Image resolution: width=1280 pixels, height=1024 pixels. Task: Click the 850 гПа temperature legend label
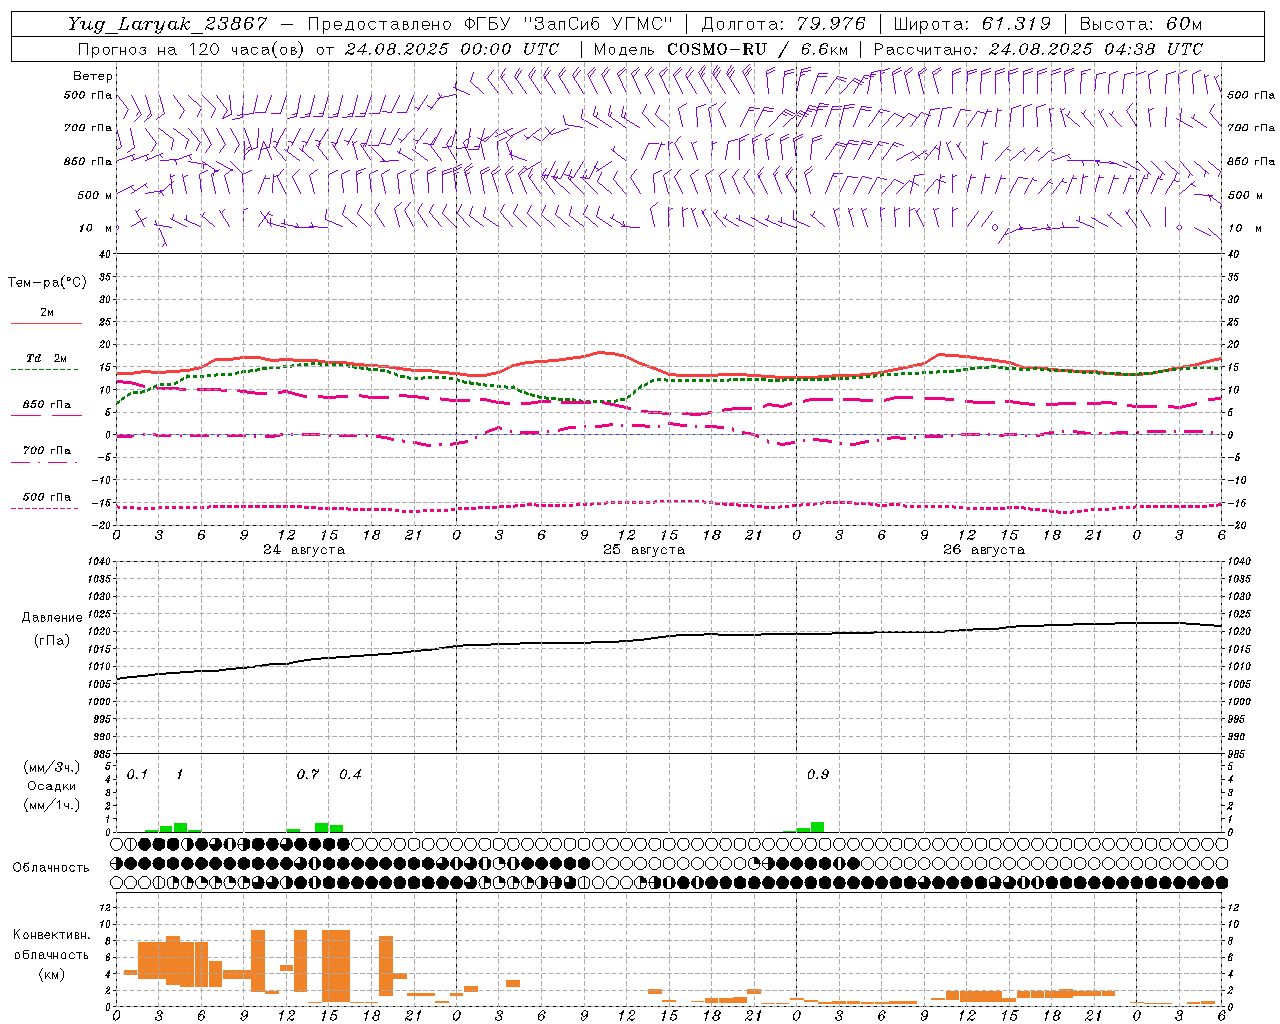[46, 405]
